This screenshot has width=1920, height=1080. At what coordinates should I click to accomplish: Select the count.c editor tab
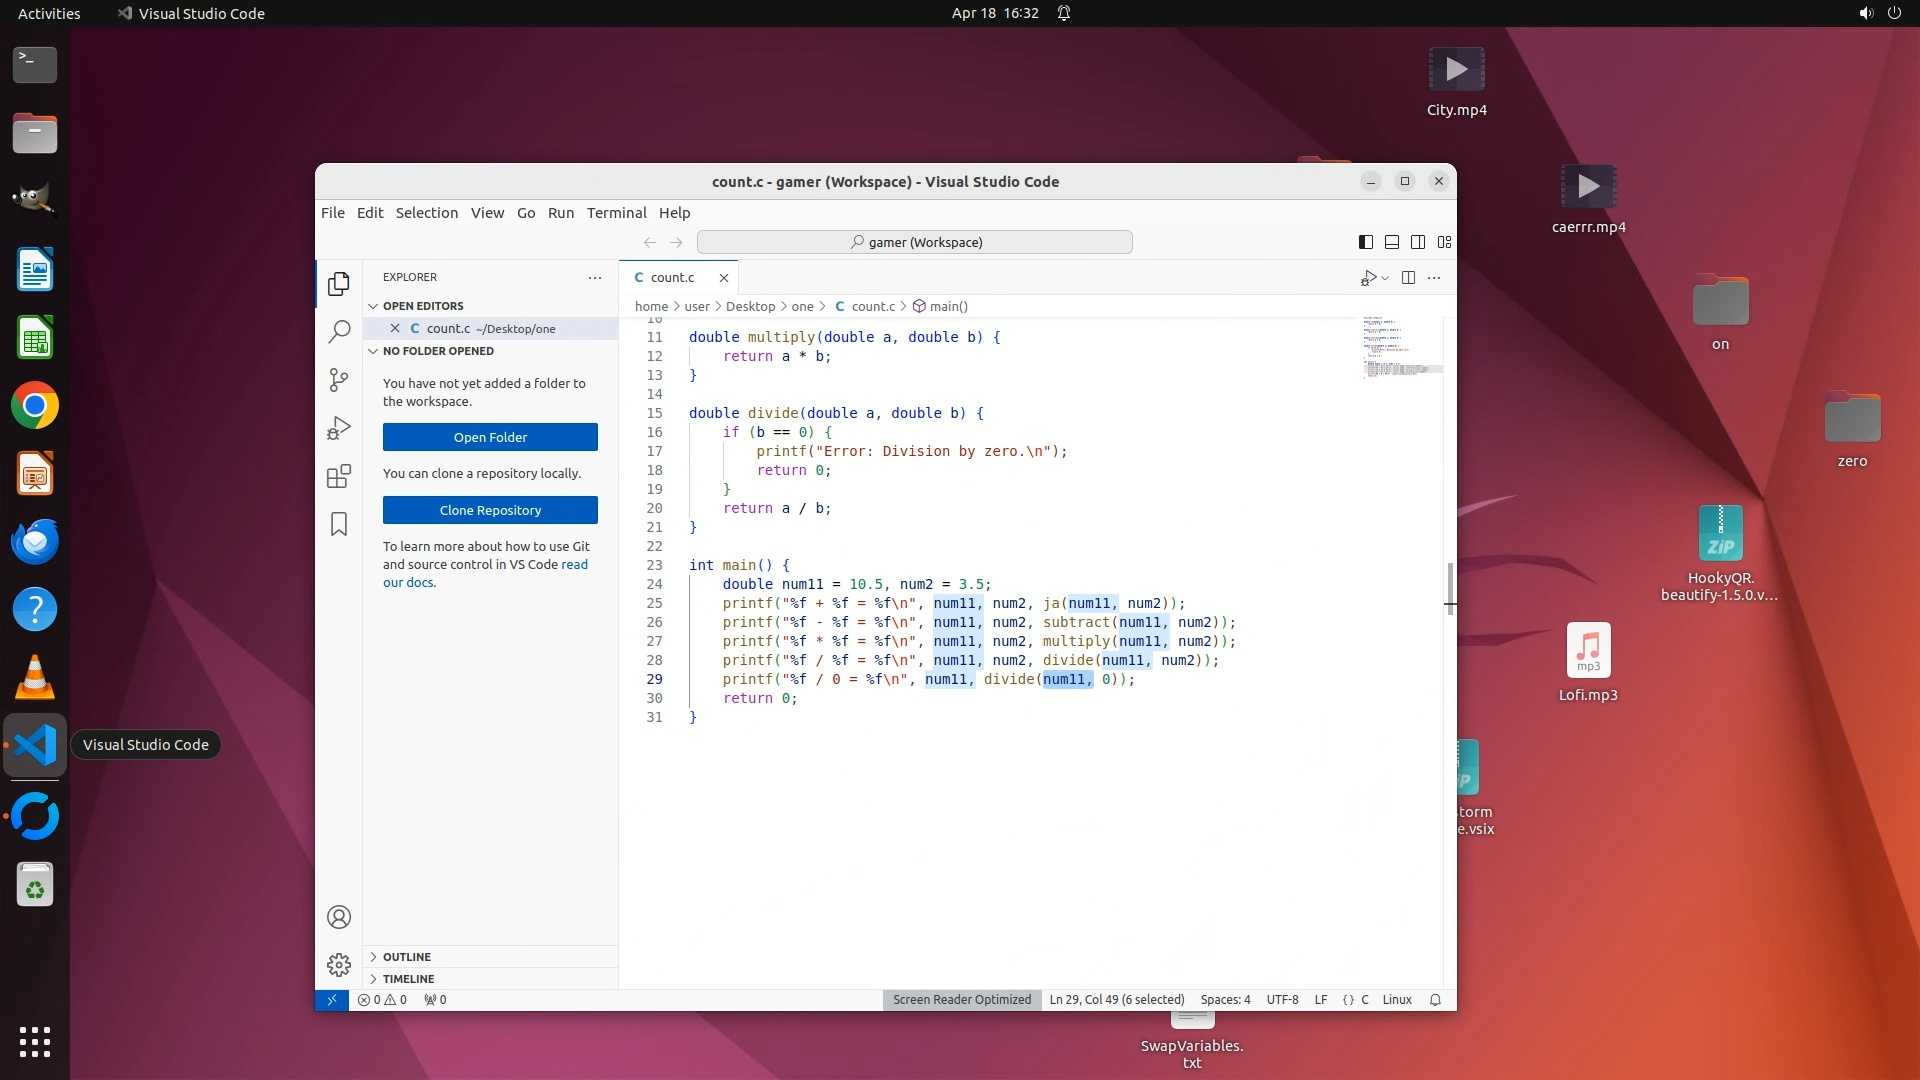671,278
